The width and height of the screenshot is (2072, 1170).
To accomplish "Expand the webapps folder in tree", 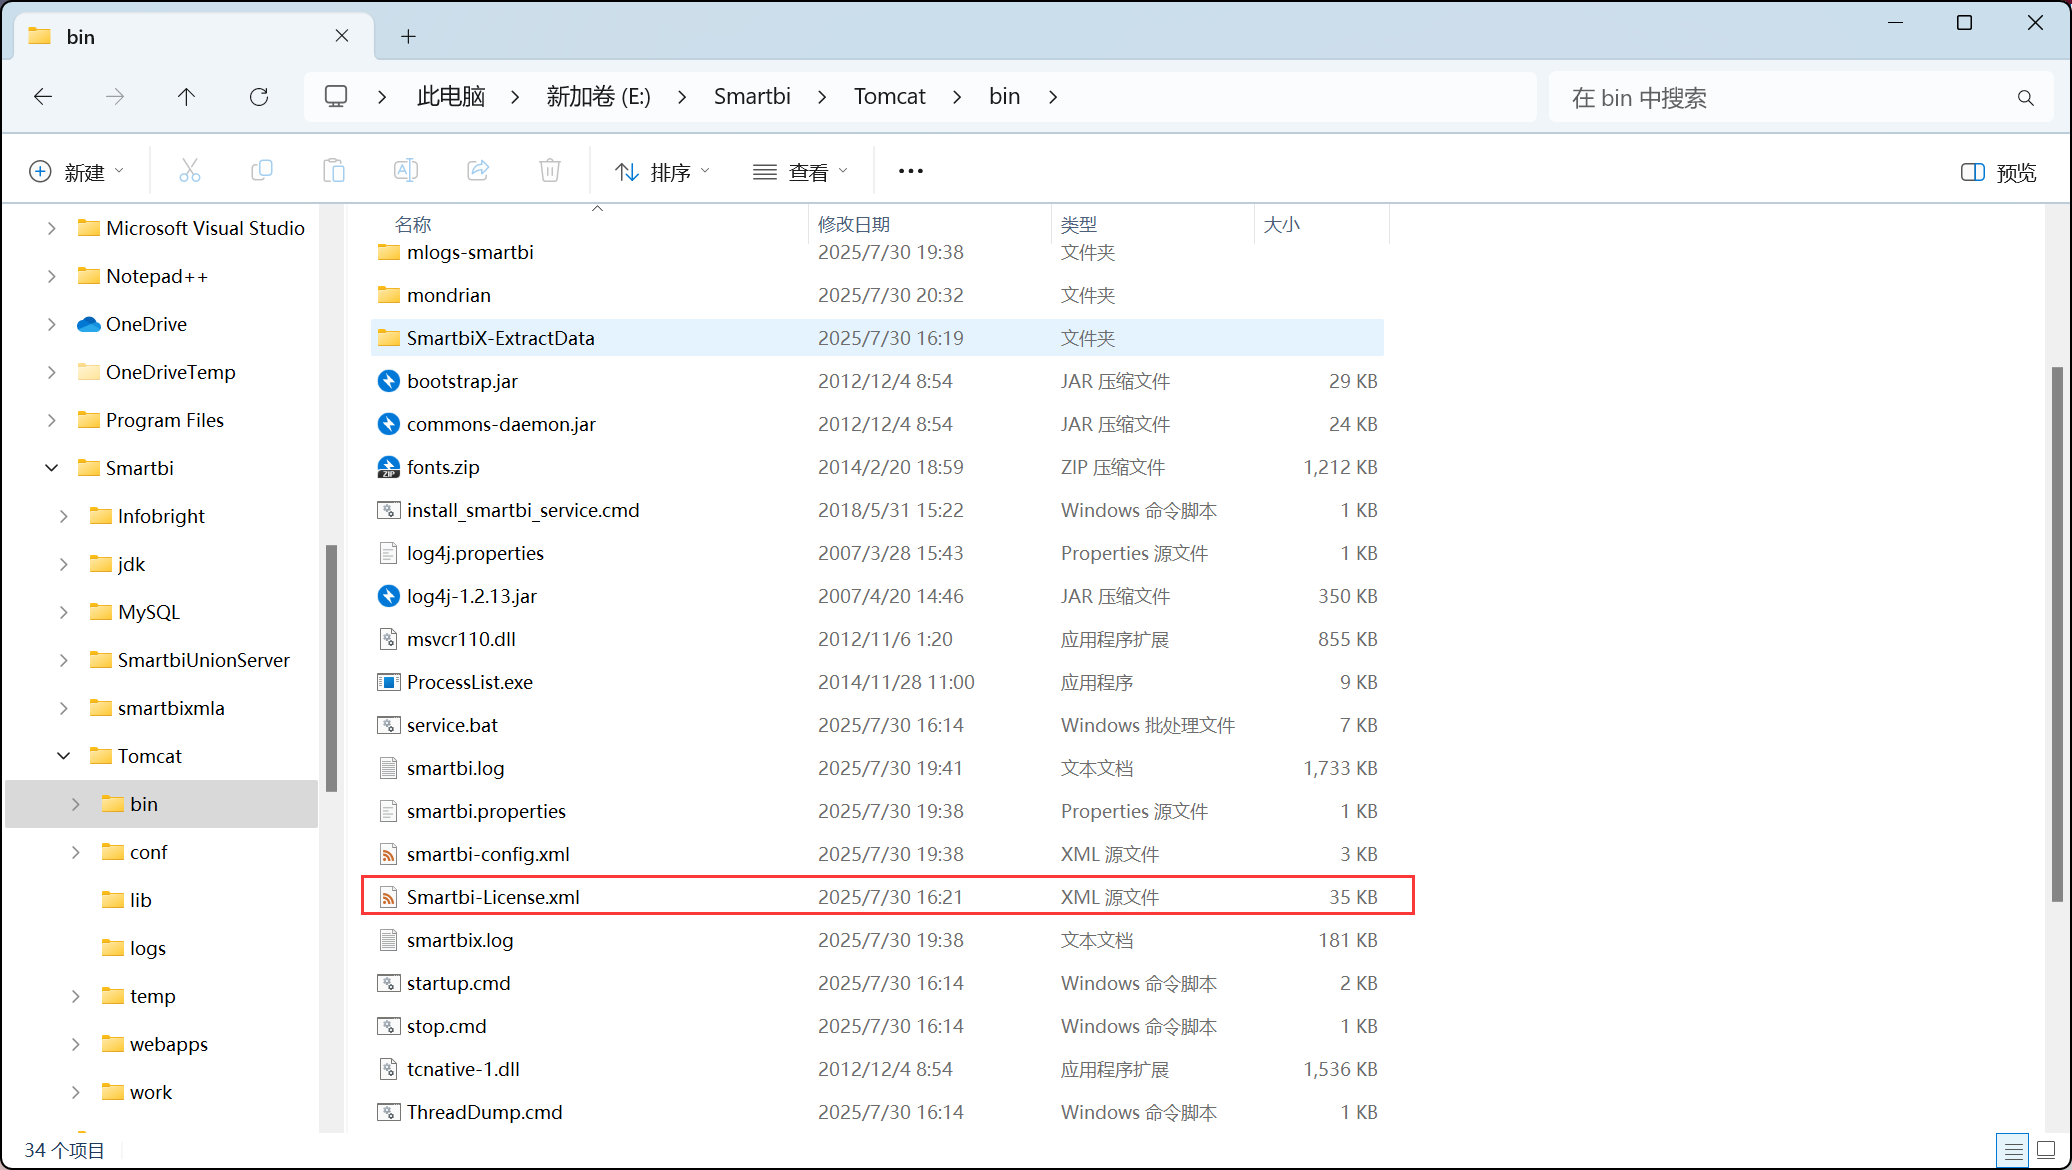I will tap(76, 1044).
